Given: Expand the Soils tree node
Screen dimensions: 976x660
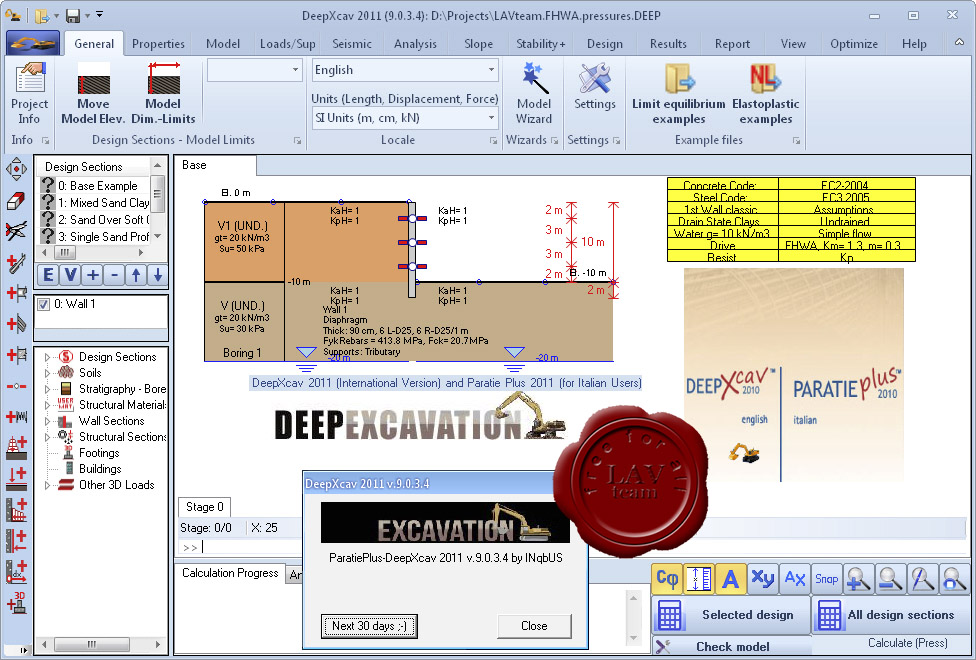Looking at the screenshot, I should tap(47, 373).
